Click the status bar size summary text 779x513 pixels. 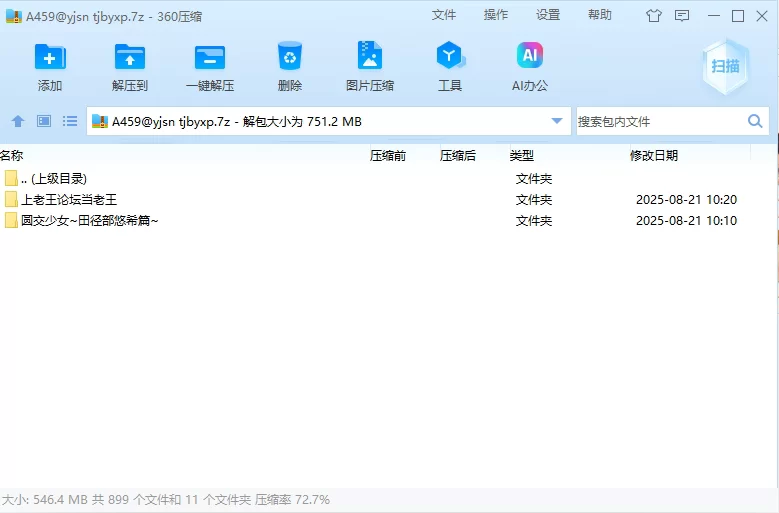[166, 500]
